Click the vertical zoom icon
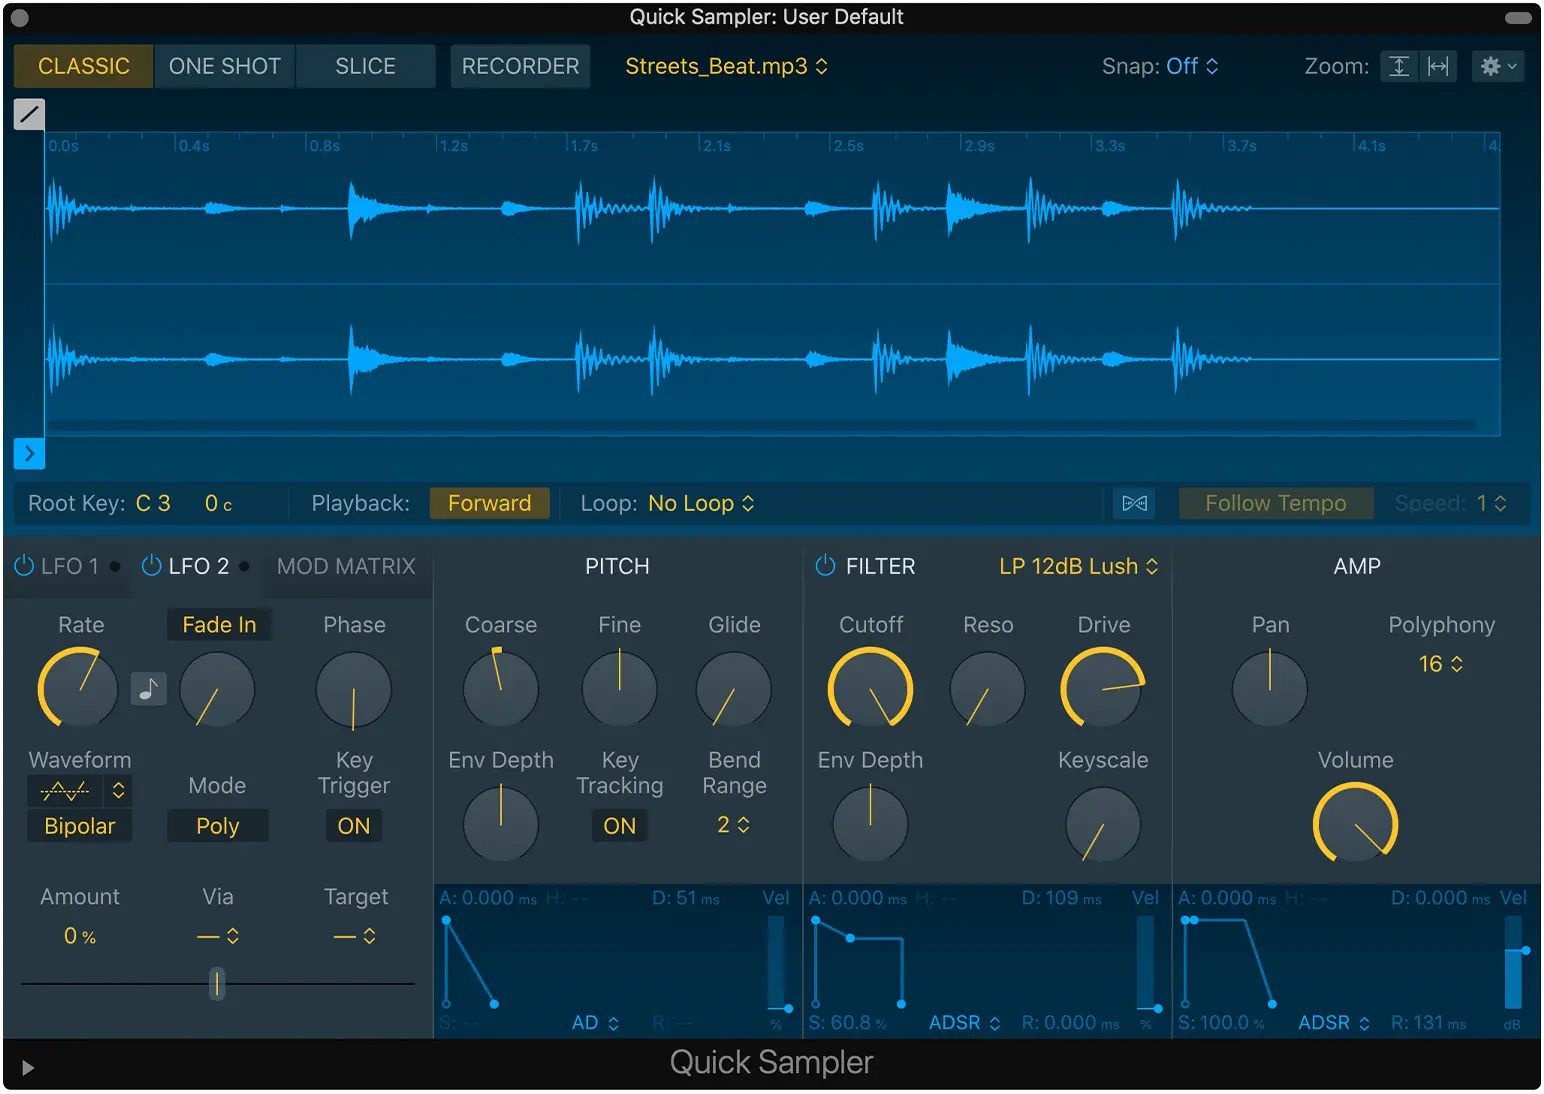1544x1094 pixels. coord(1399,66)
